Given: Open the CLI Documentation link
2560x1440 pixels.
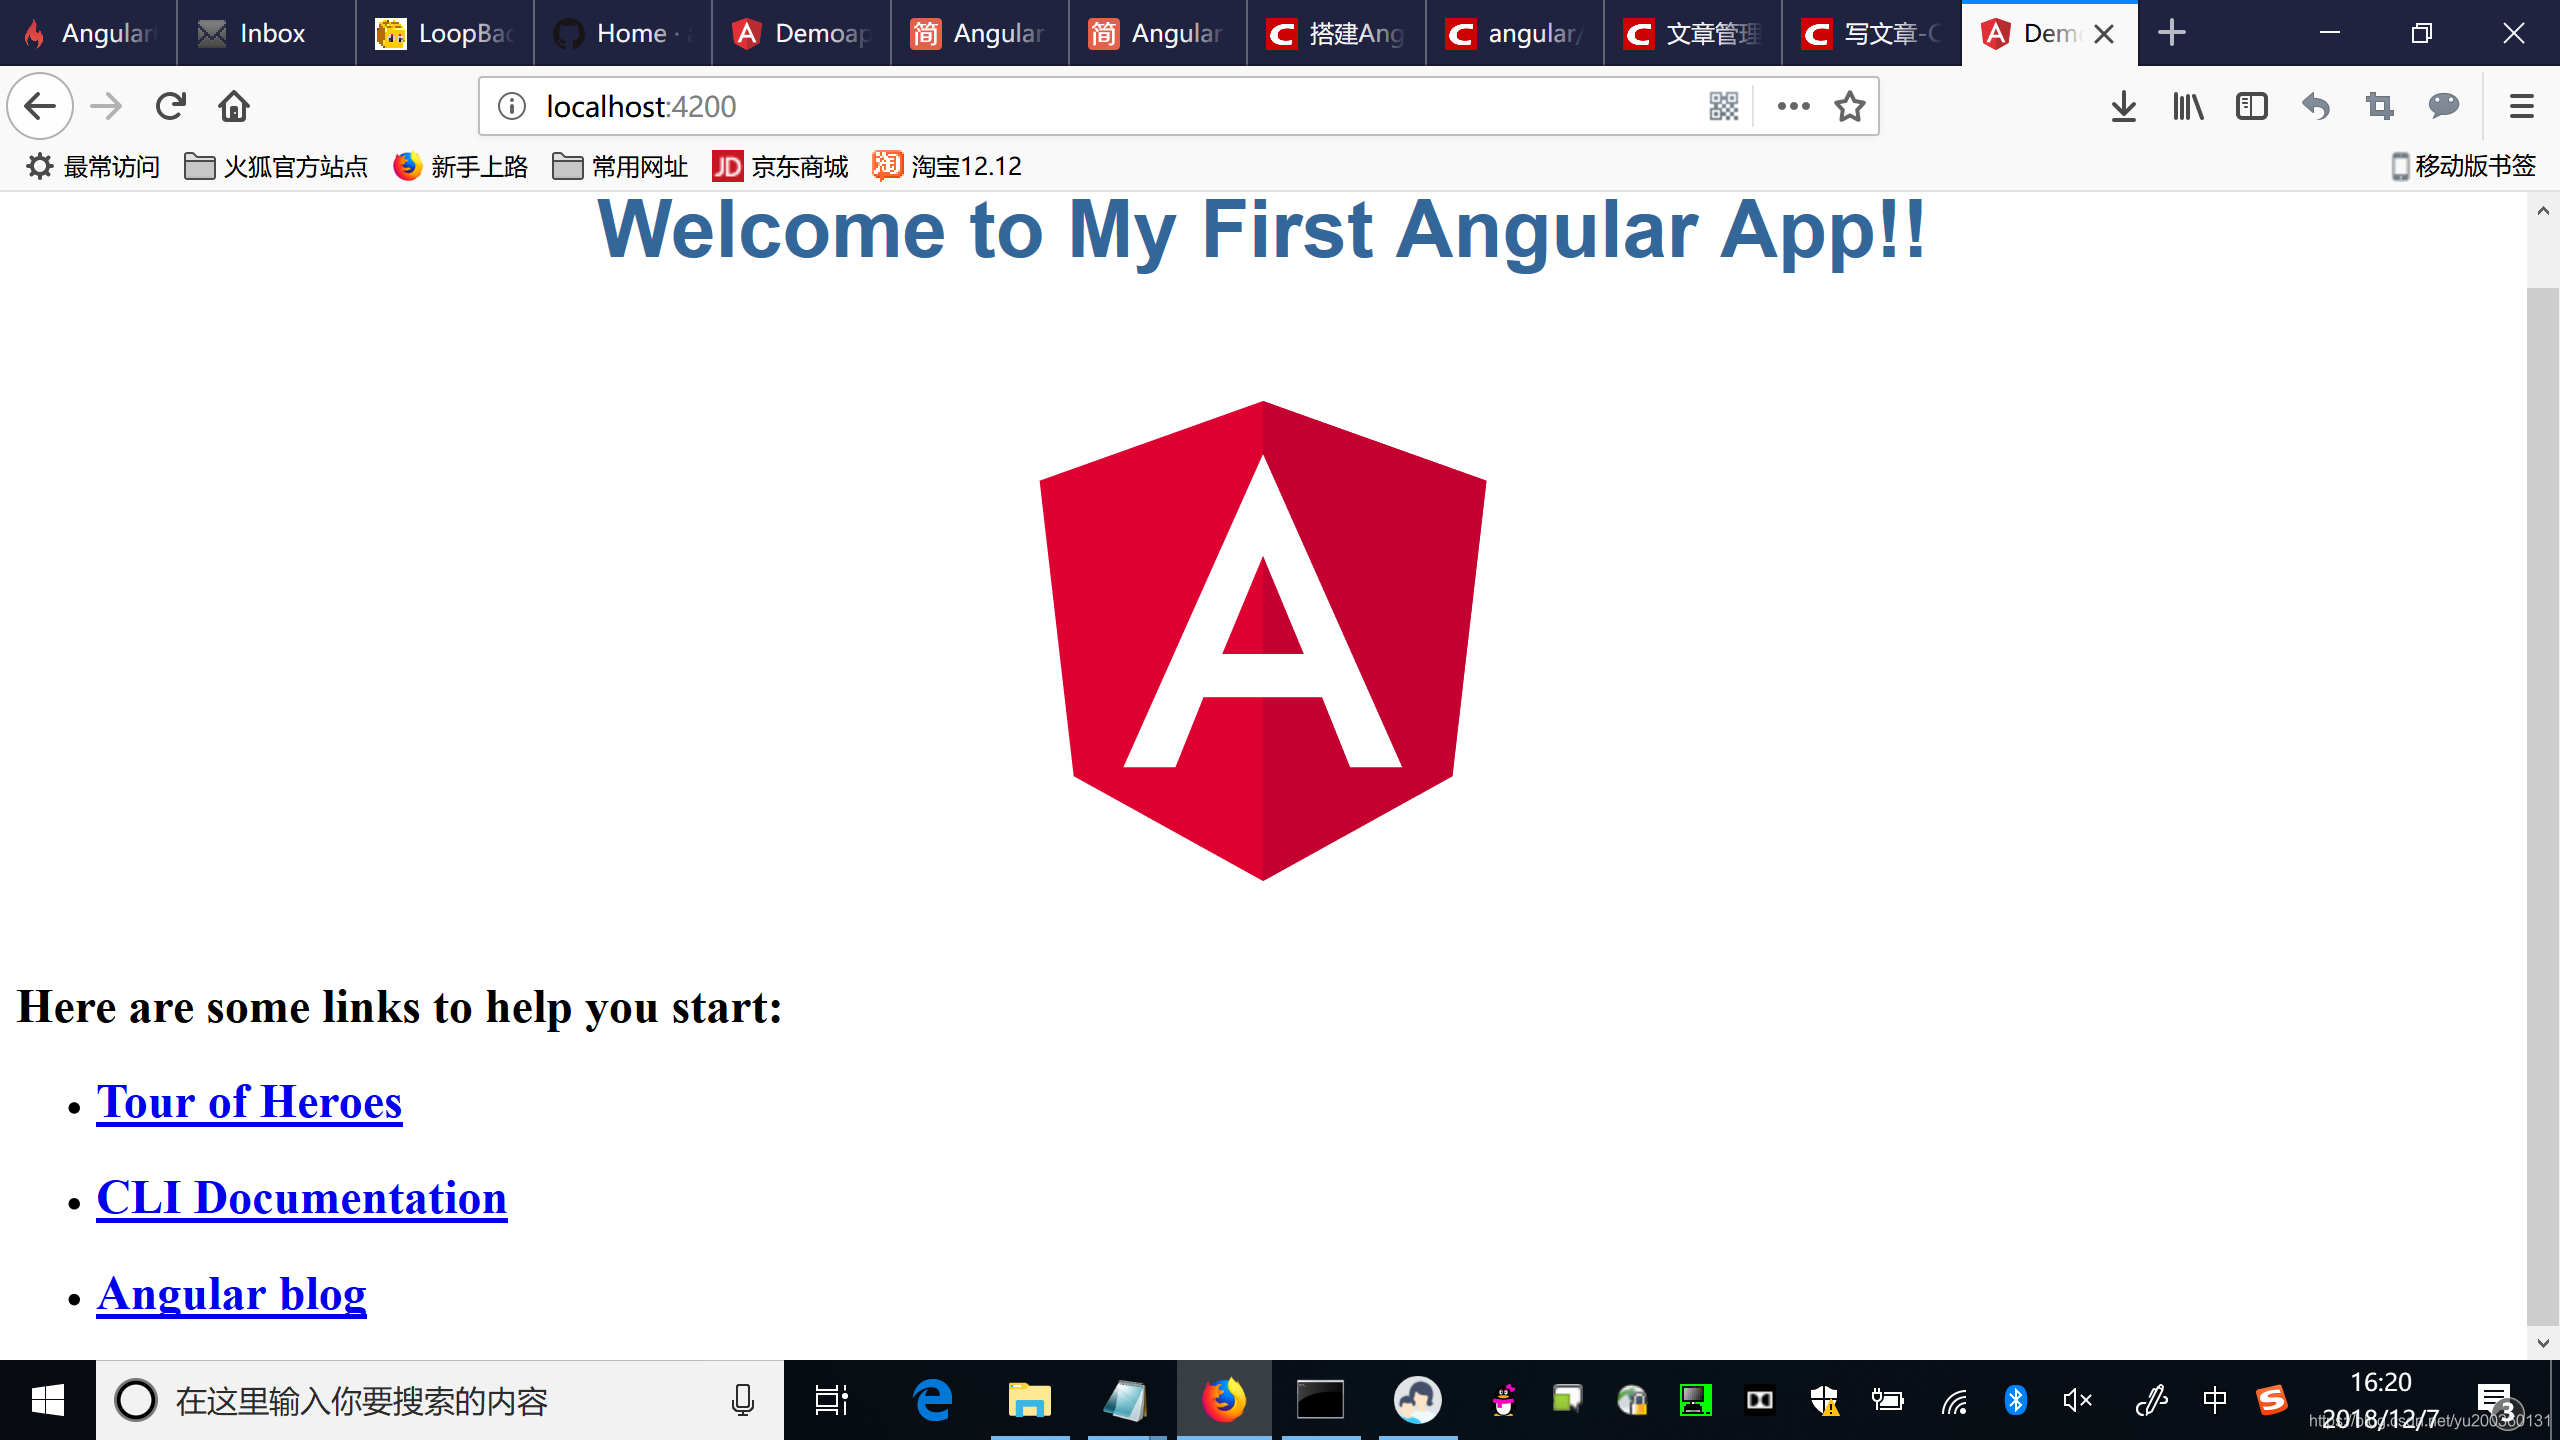Looking at the screenshot, I should tap(301, 1198).
